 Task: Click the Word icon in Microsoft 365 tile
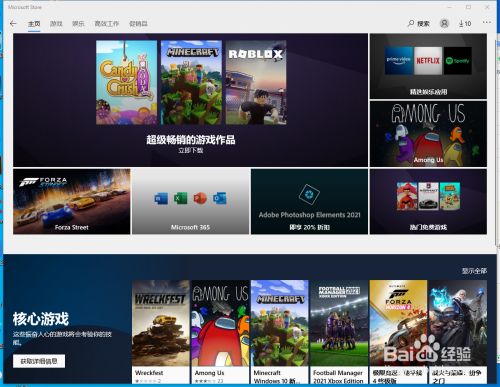click(161, 199)
